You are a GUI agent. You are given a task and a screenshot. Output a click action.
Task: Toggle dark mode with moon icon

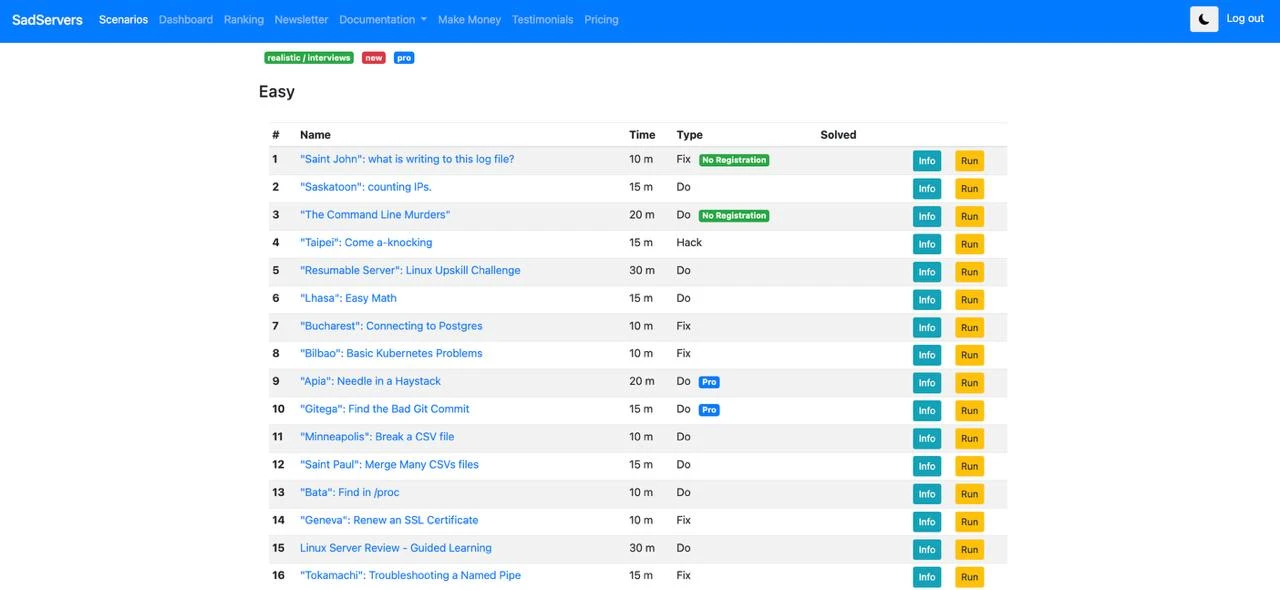1204,19
